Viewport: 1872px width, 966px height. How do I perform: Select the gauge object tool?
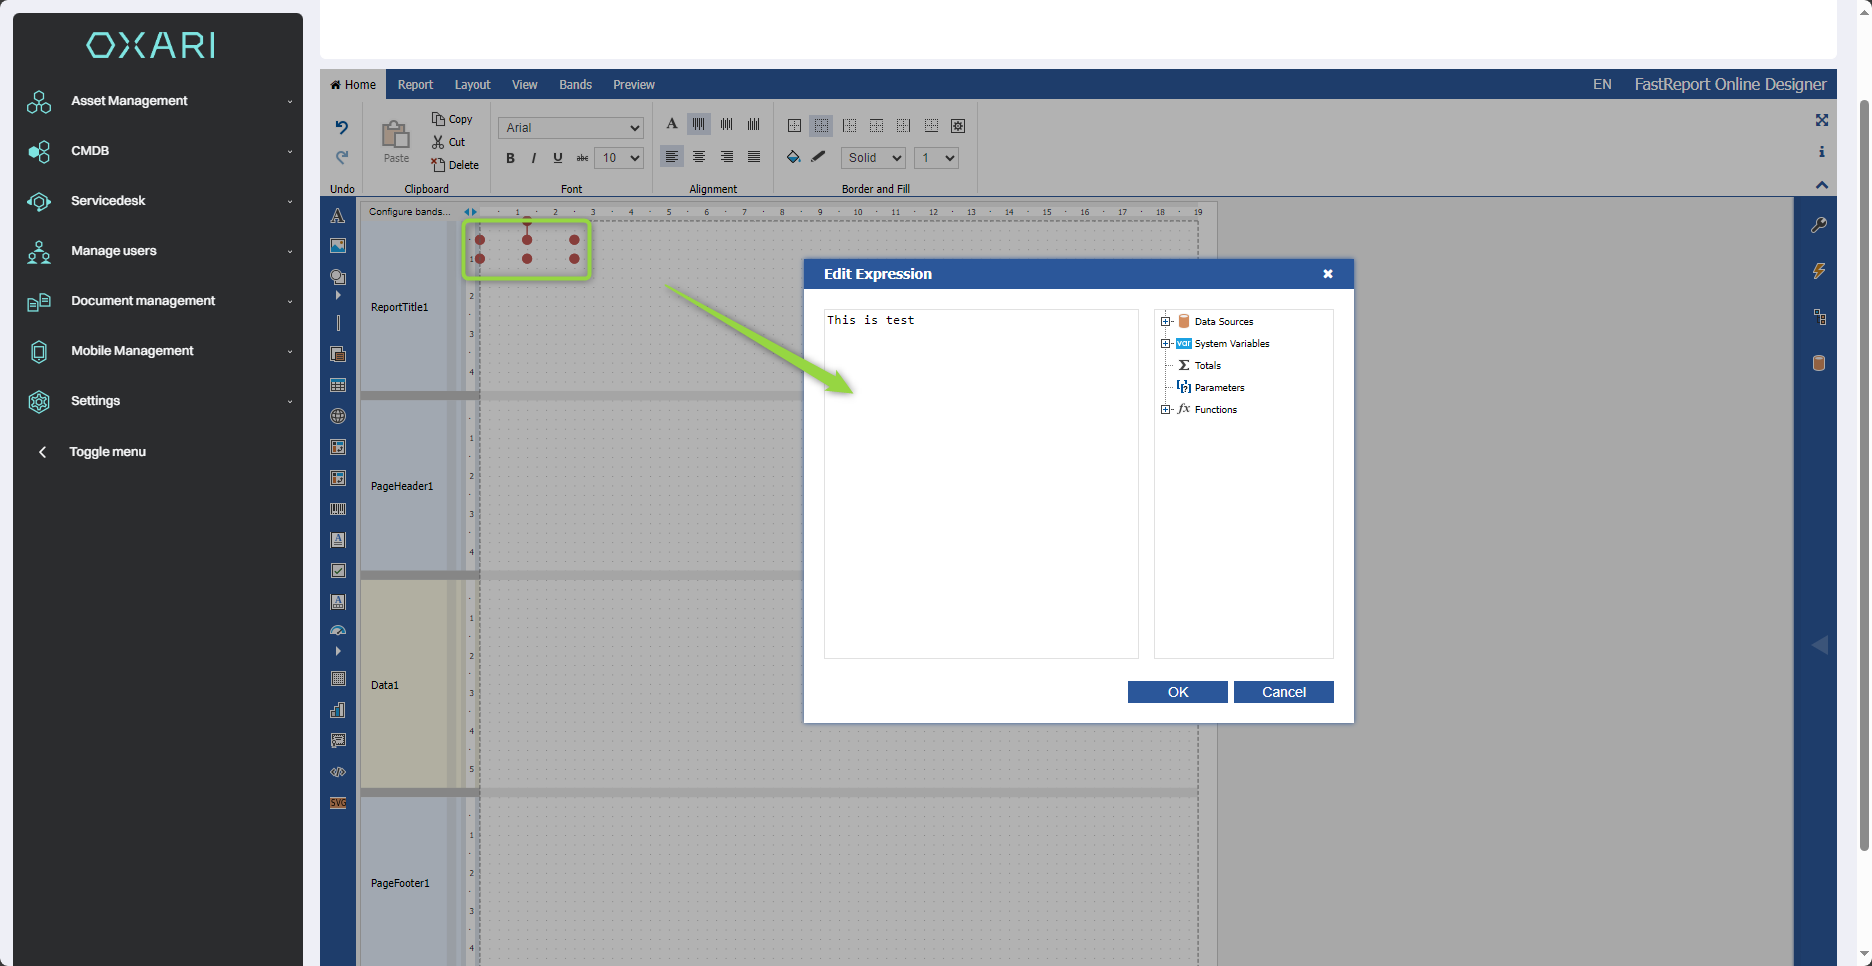pos(338,631)
